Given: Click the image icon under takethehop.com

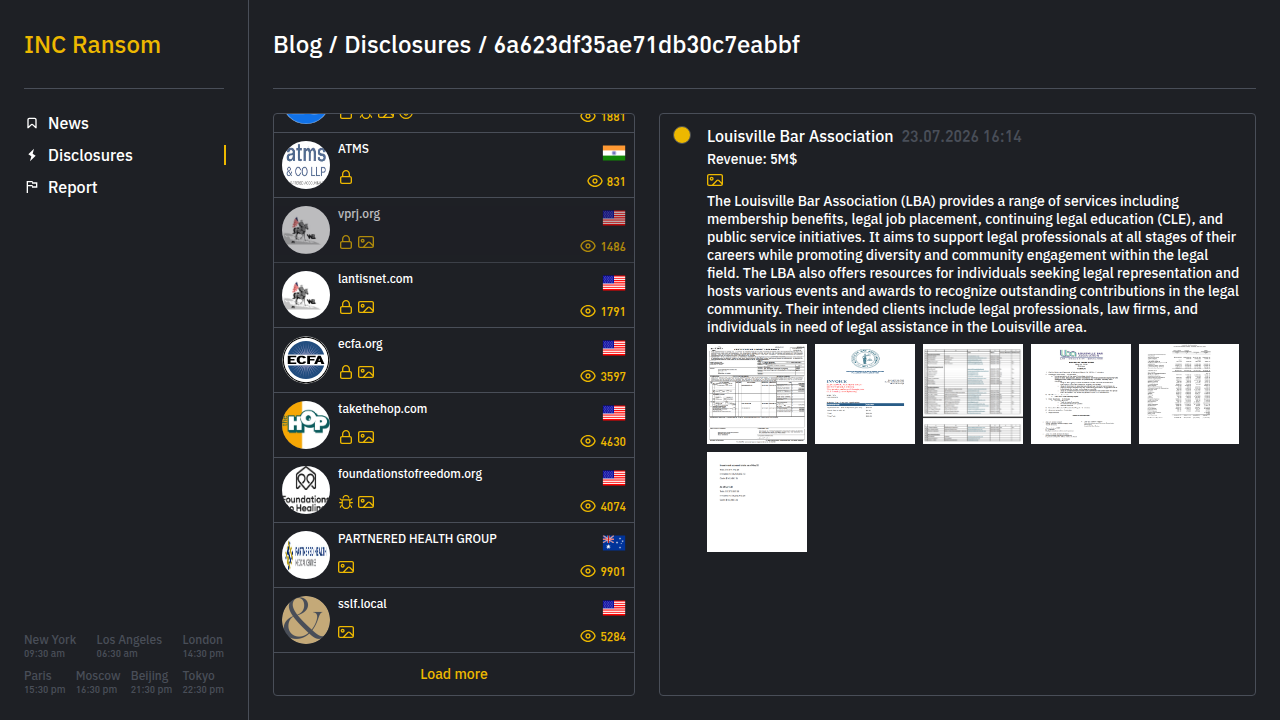Looking at the screenshot, I should pyautogui.click(x=366, y=437).
